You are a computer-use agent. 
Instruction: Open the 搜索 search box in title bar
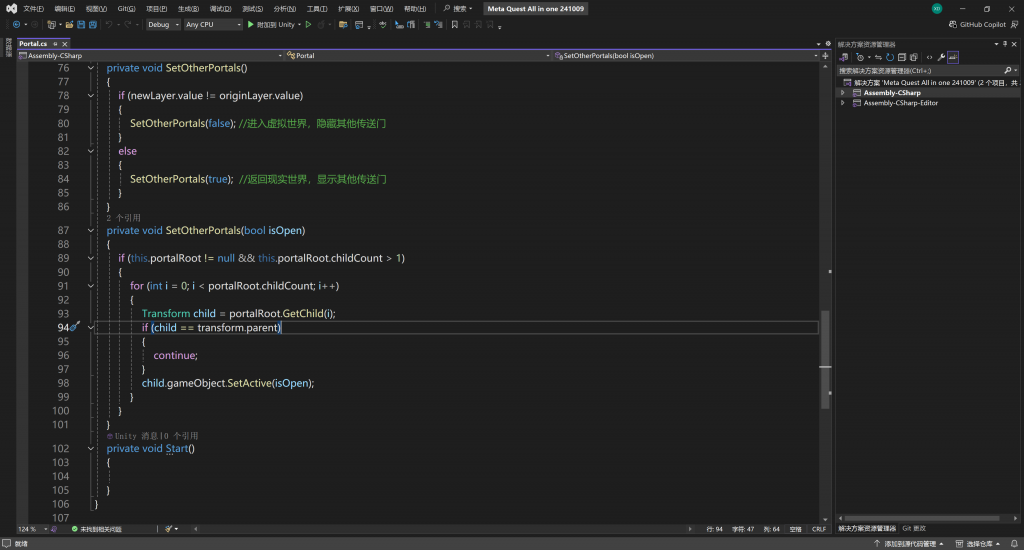coord(458,8)
